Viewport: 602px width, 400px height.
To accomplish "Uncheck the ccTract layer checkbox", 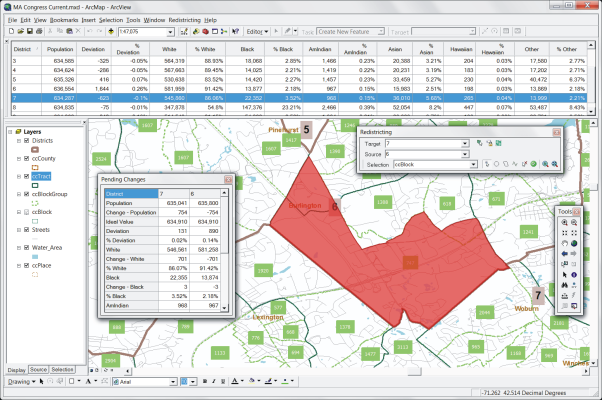I will click(24, 176).
